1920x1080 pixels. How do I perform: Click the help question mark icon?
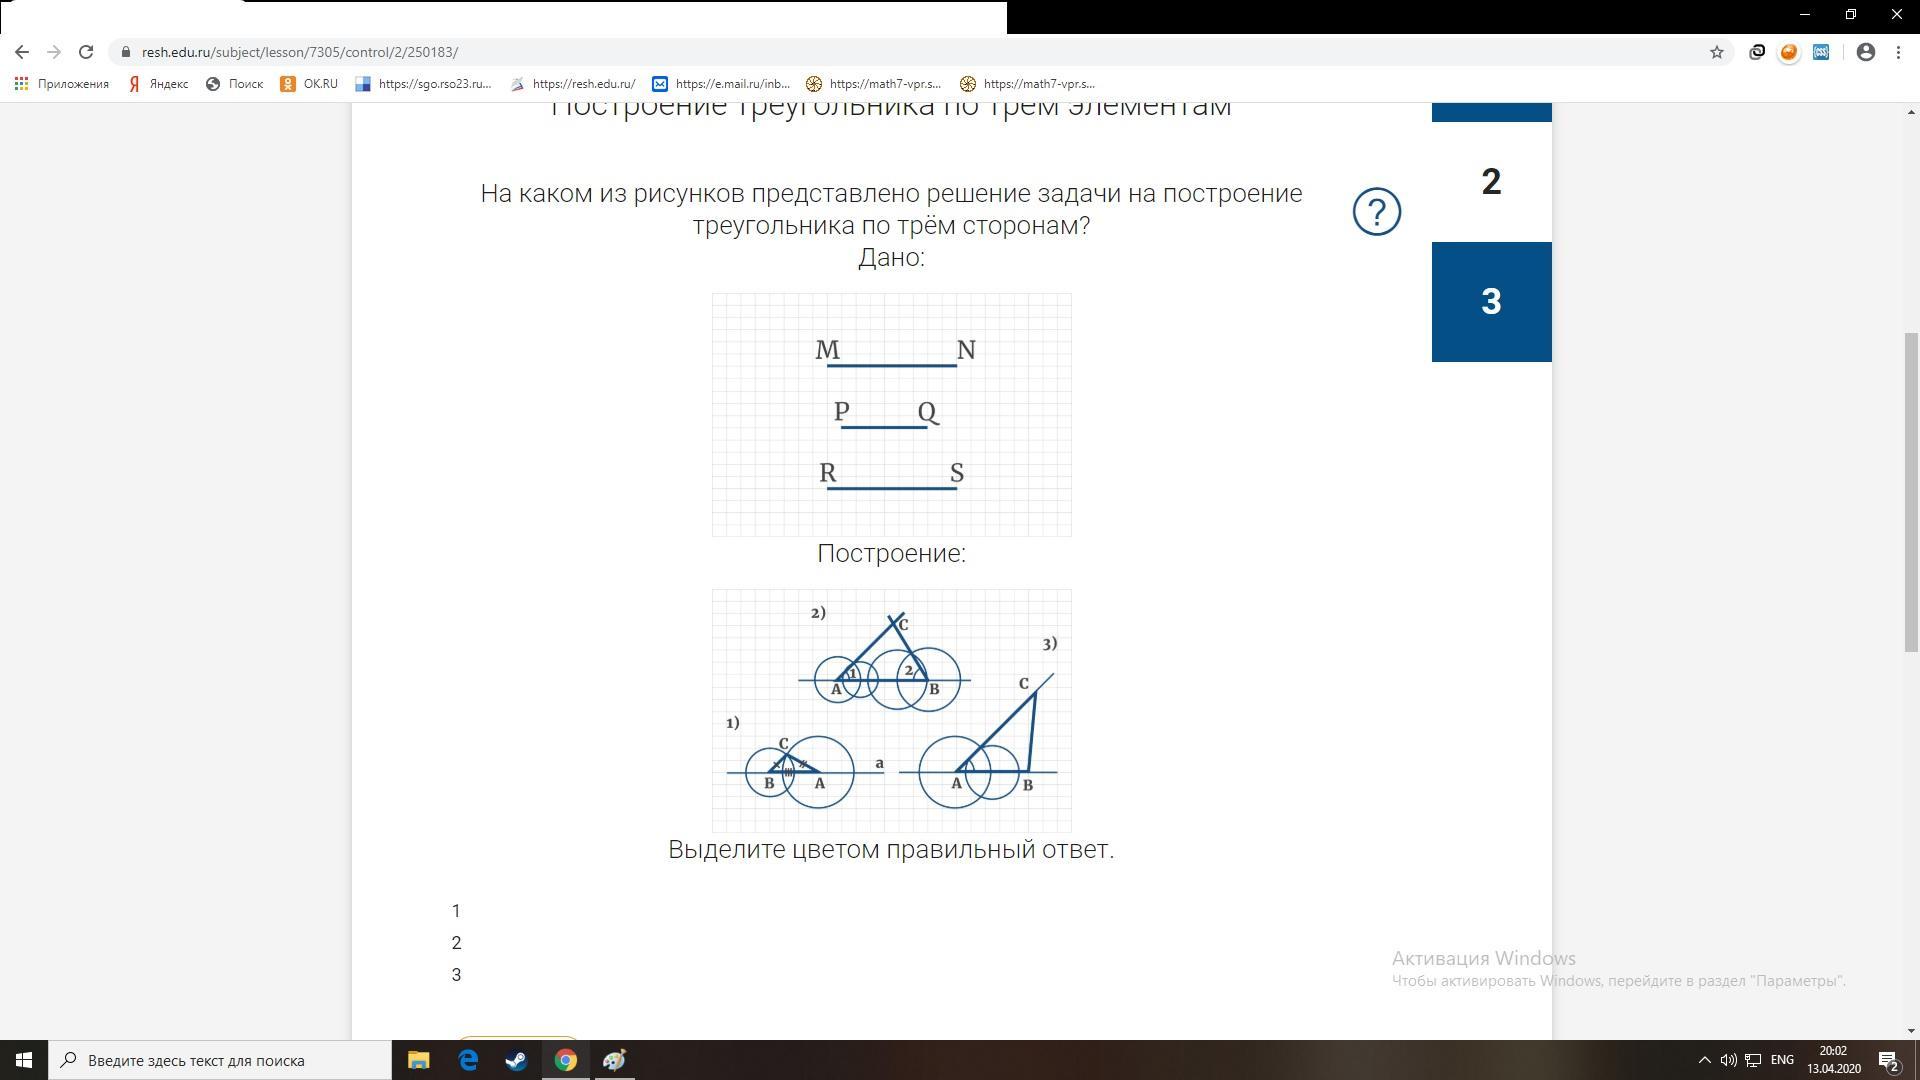(x=1375, y=211)
